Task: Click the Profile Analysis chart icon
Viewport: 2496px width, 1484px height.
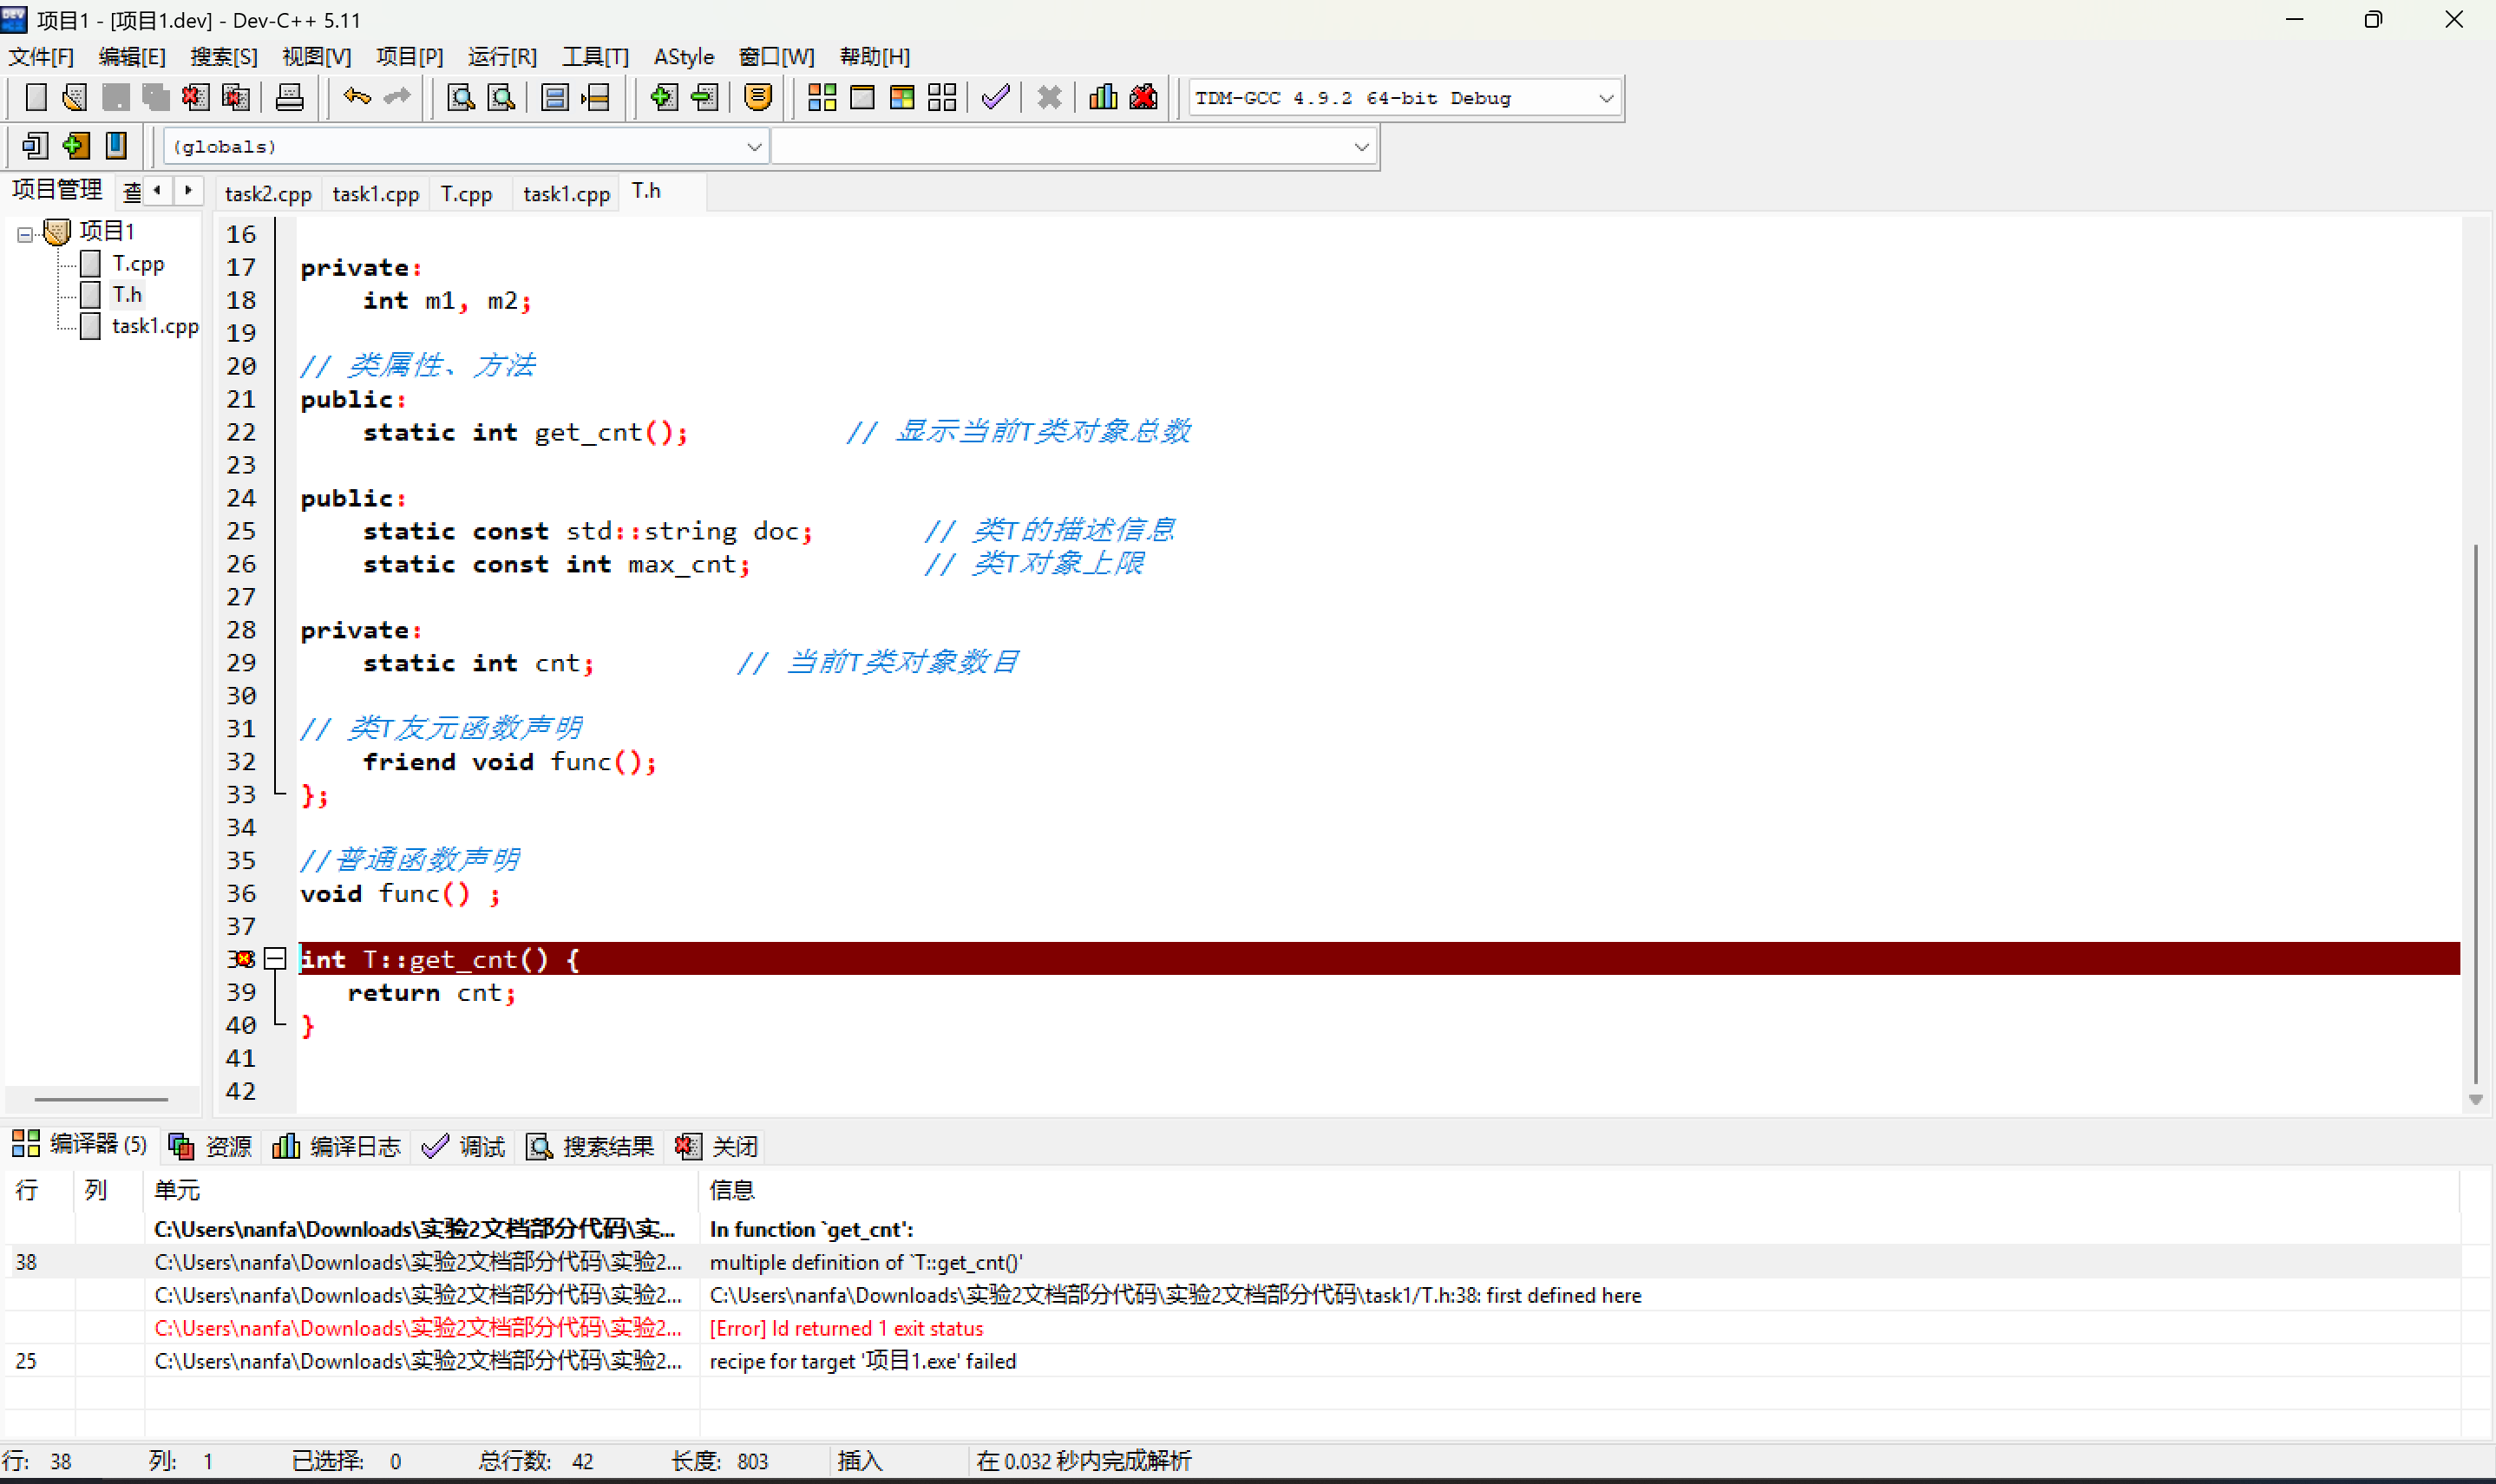Action: (x=1102, y=97)
